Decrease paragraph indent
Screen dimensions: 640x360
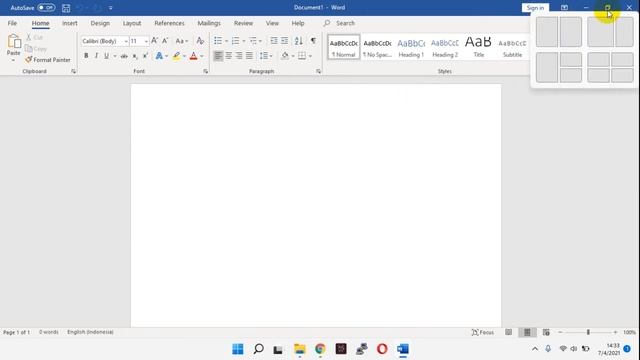click(x=274, y=41)
